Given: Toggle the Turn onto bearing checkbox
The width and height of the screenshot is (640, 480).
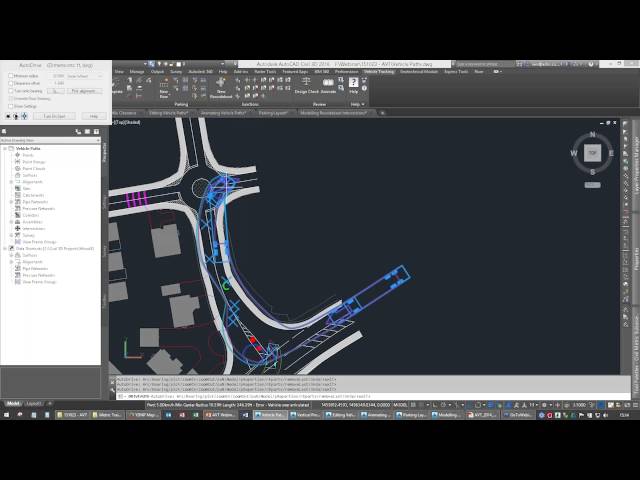Looking at the screenshot, I should pyautogui.click(x=11, y=91).
